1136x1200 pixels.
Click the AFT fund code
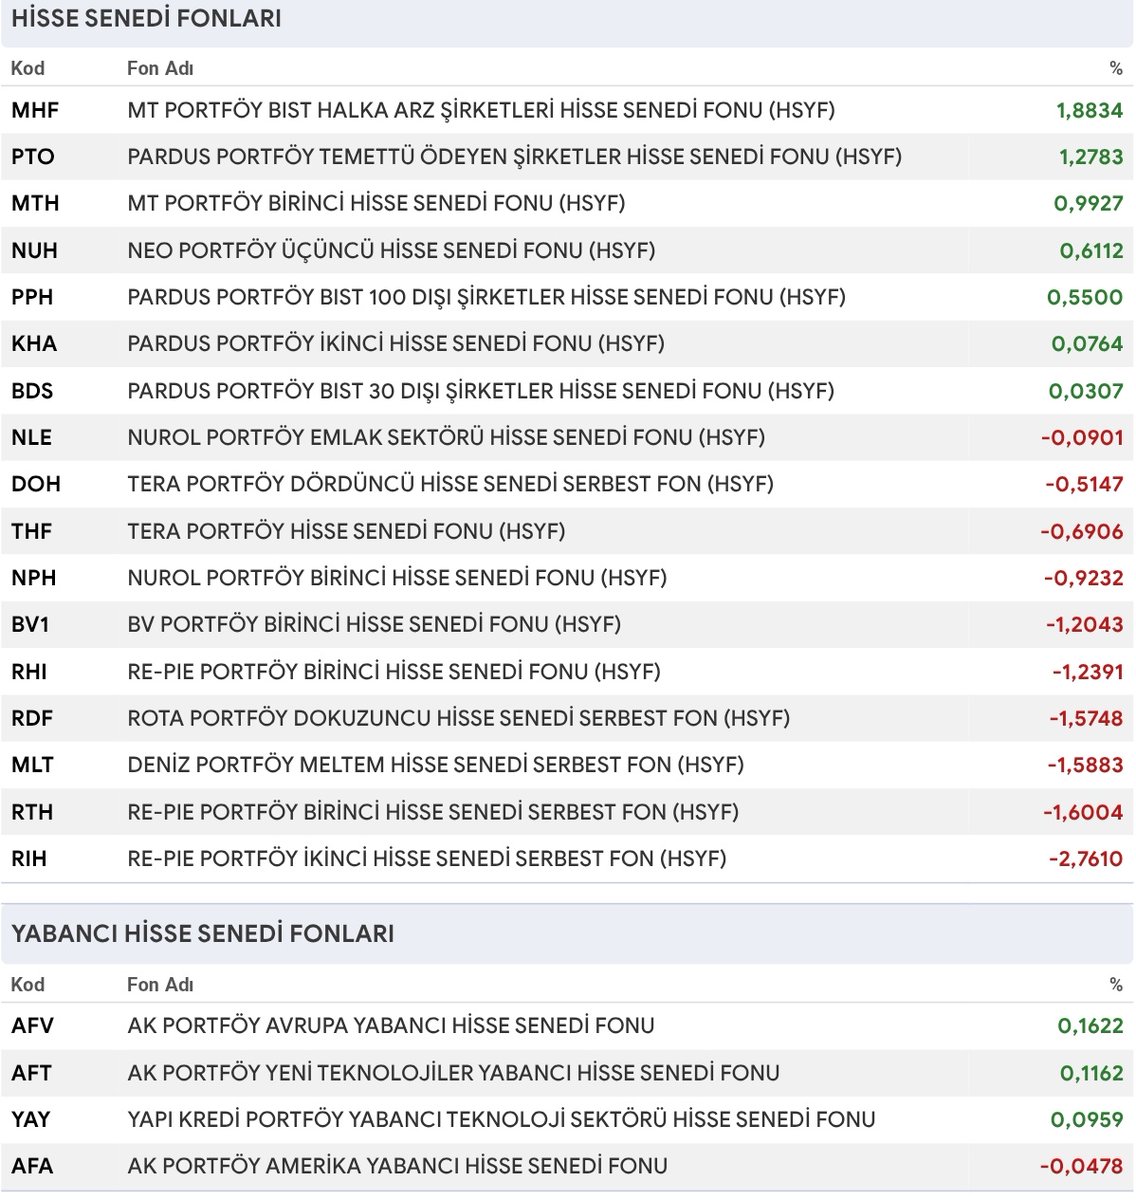(x=31, y=1073)
